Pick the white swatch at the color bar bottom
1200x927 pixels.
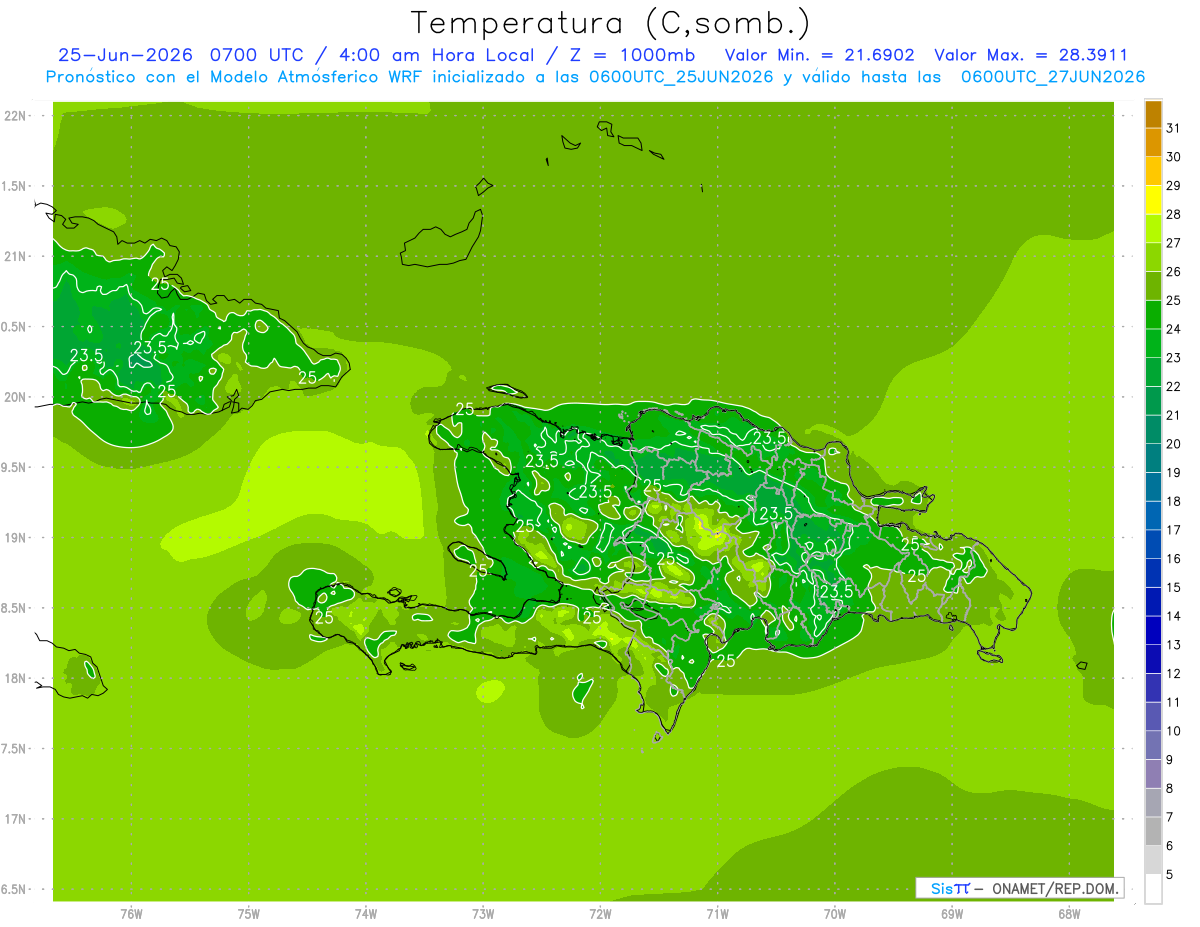1153,889
